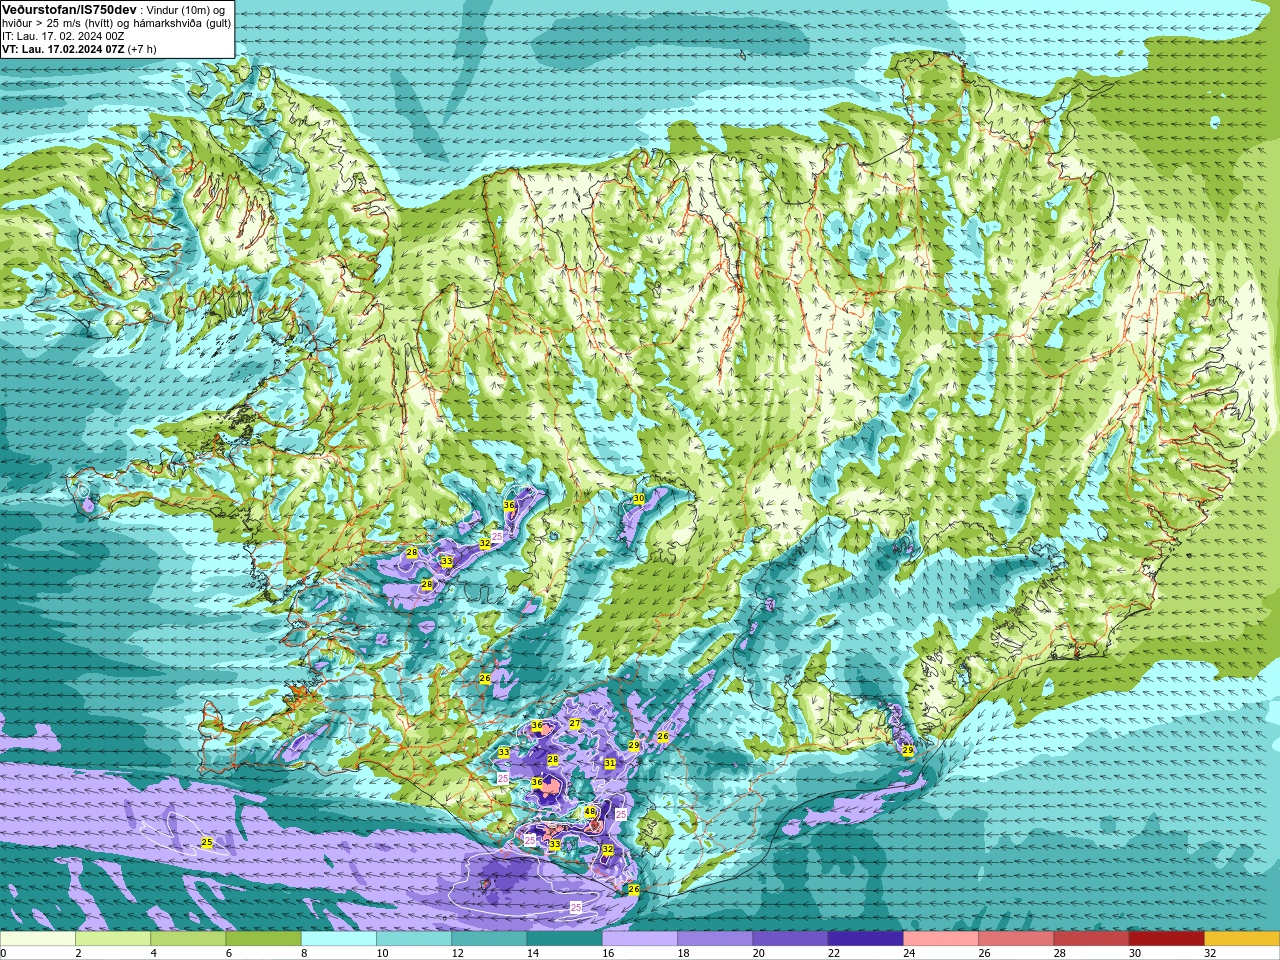Image resolution: width=1280 pixels, height=960 pixels.
Task: Click the yellow 29 label on southeast coast
Action: 908,750
